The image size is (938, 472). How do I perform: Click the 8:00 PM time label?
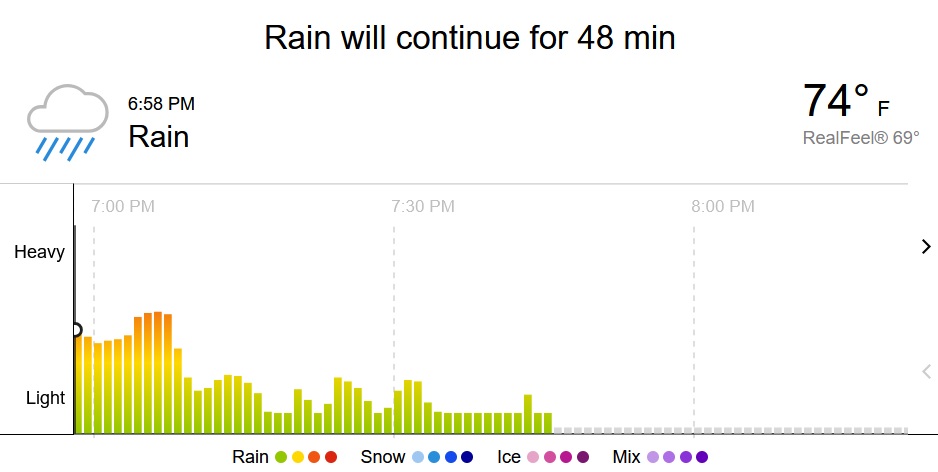(x=723, y=206)
